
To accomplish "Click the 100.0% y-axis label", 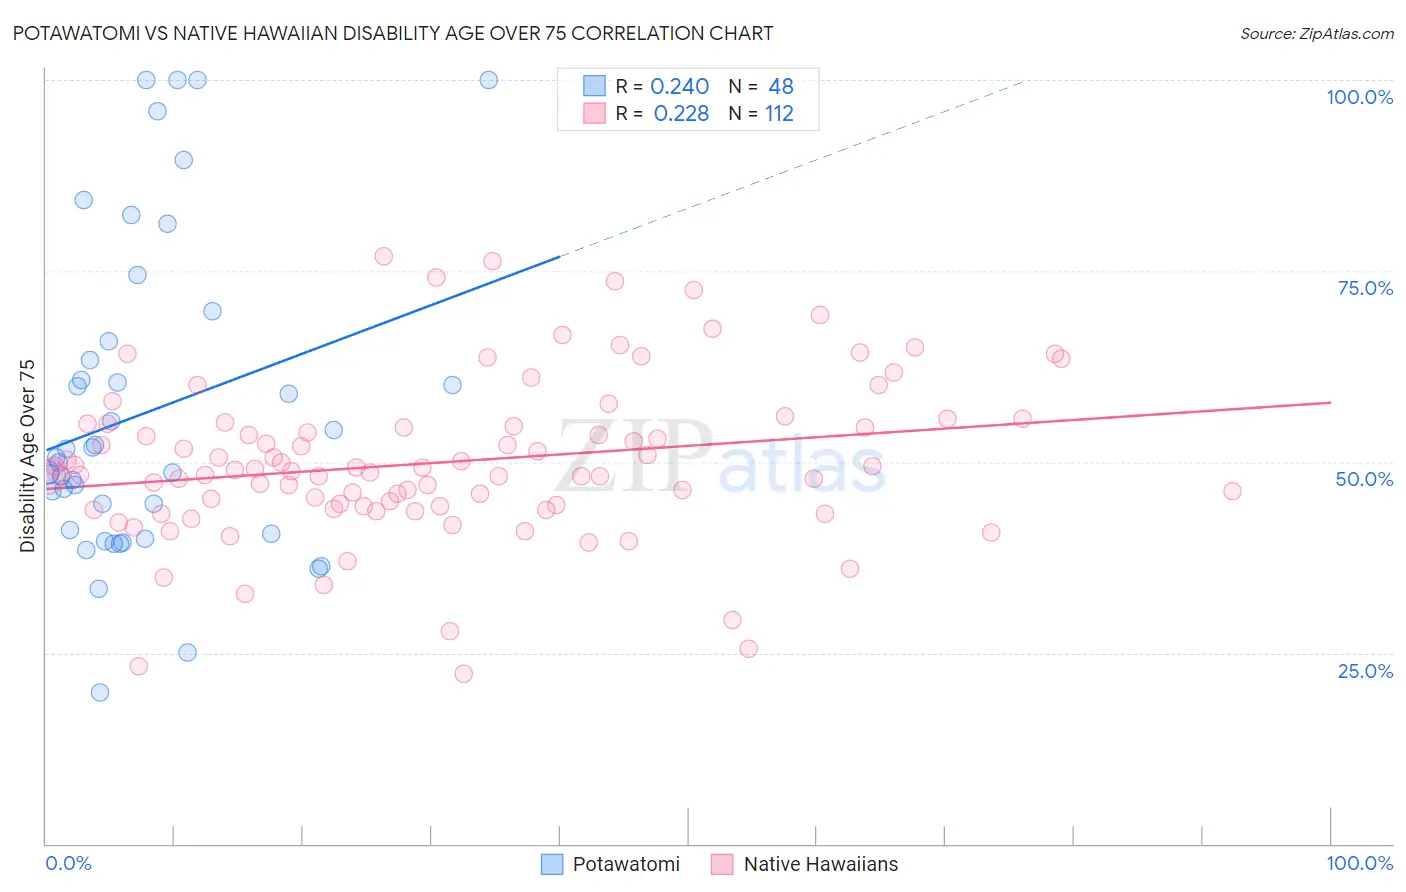I will [1359, 97].
